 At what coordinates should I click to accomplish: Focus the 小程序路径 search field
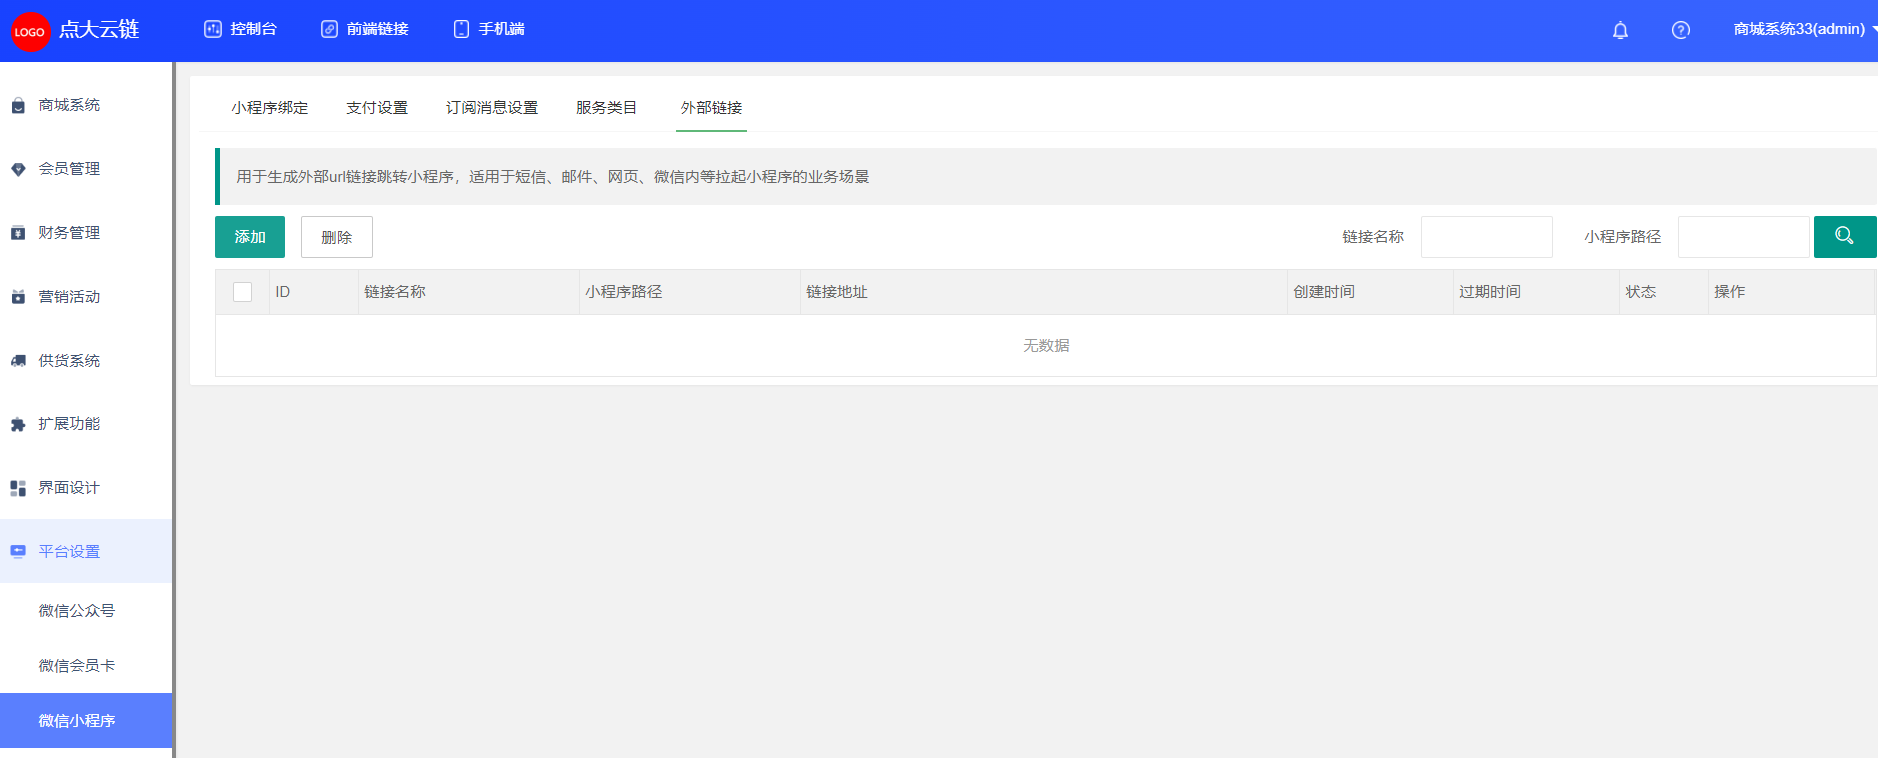click(x=1744, y=237)
